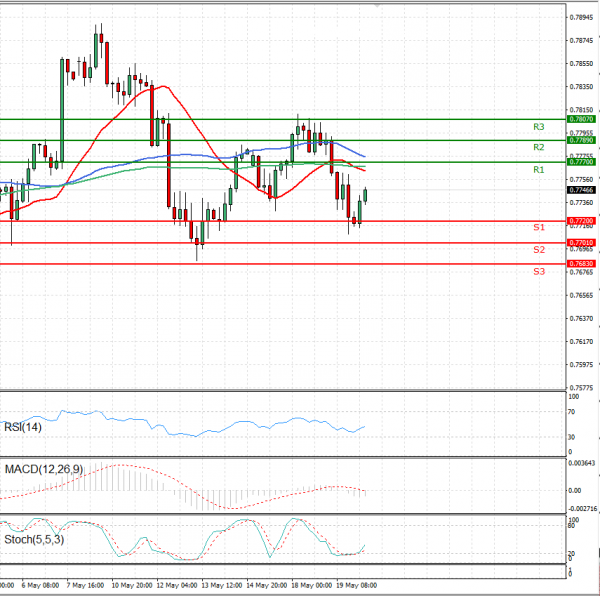The height and width of the screenshot is (596, 600).
Task: Select the 0.77200 red price tag
Action: 581,221
